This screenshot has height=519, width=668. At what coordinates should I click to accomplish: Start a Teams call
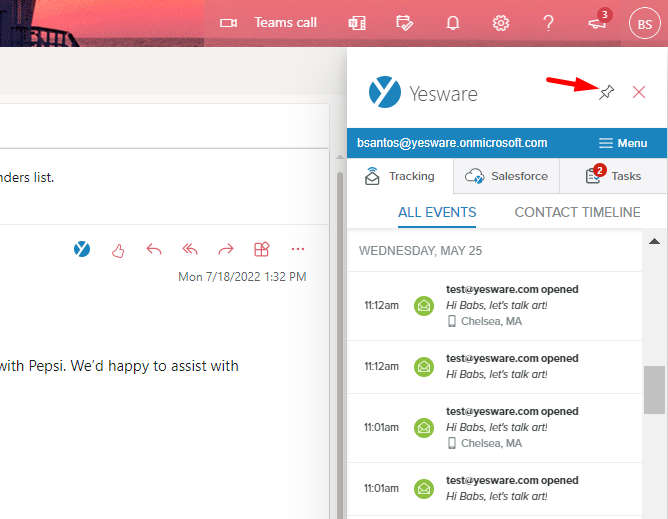point(268,23)
